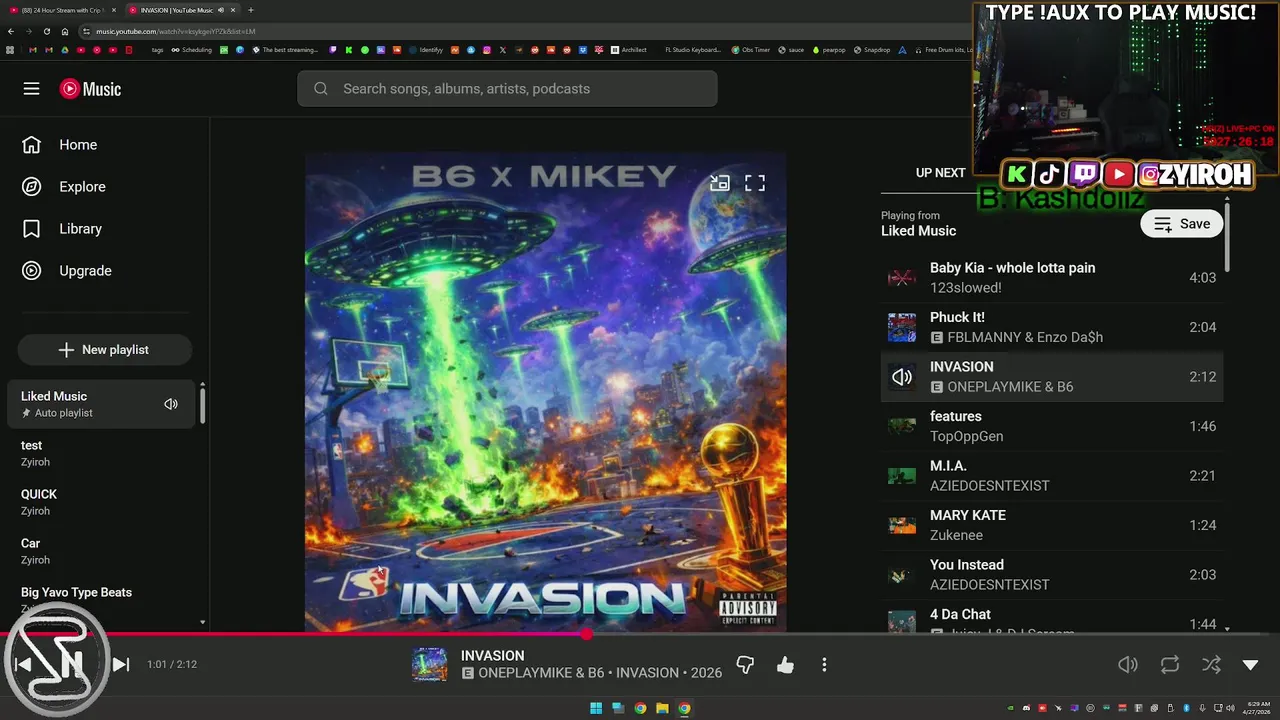Click the queue scrollbar

(x=1227, y=238)
